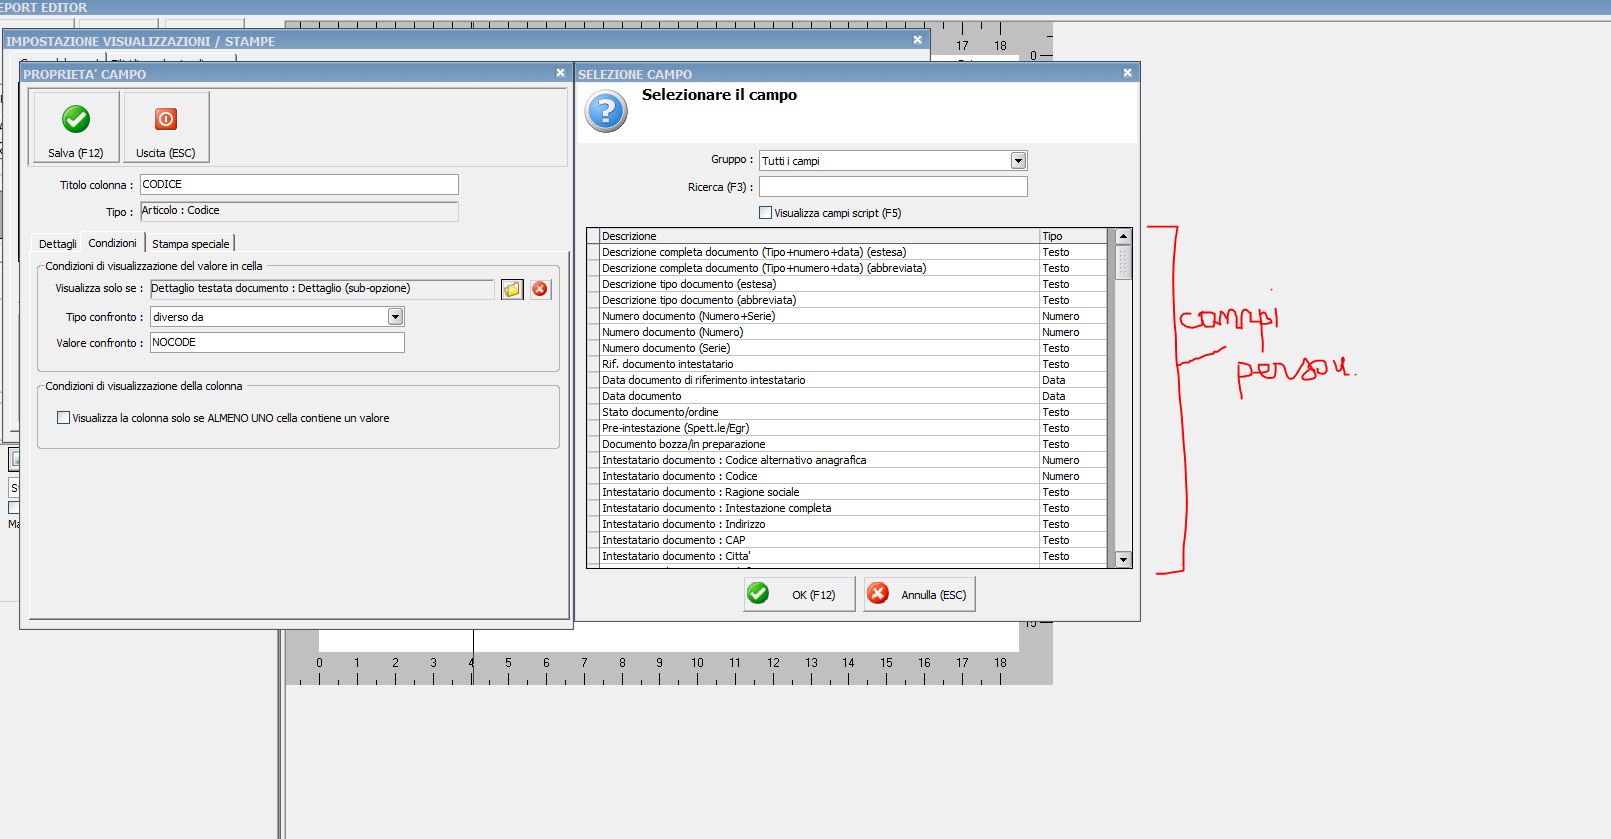Viewport: 1611px width, 839px height.
Task: Confirm selection with OK (F12) button
Action: point(799,594)
